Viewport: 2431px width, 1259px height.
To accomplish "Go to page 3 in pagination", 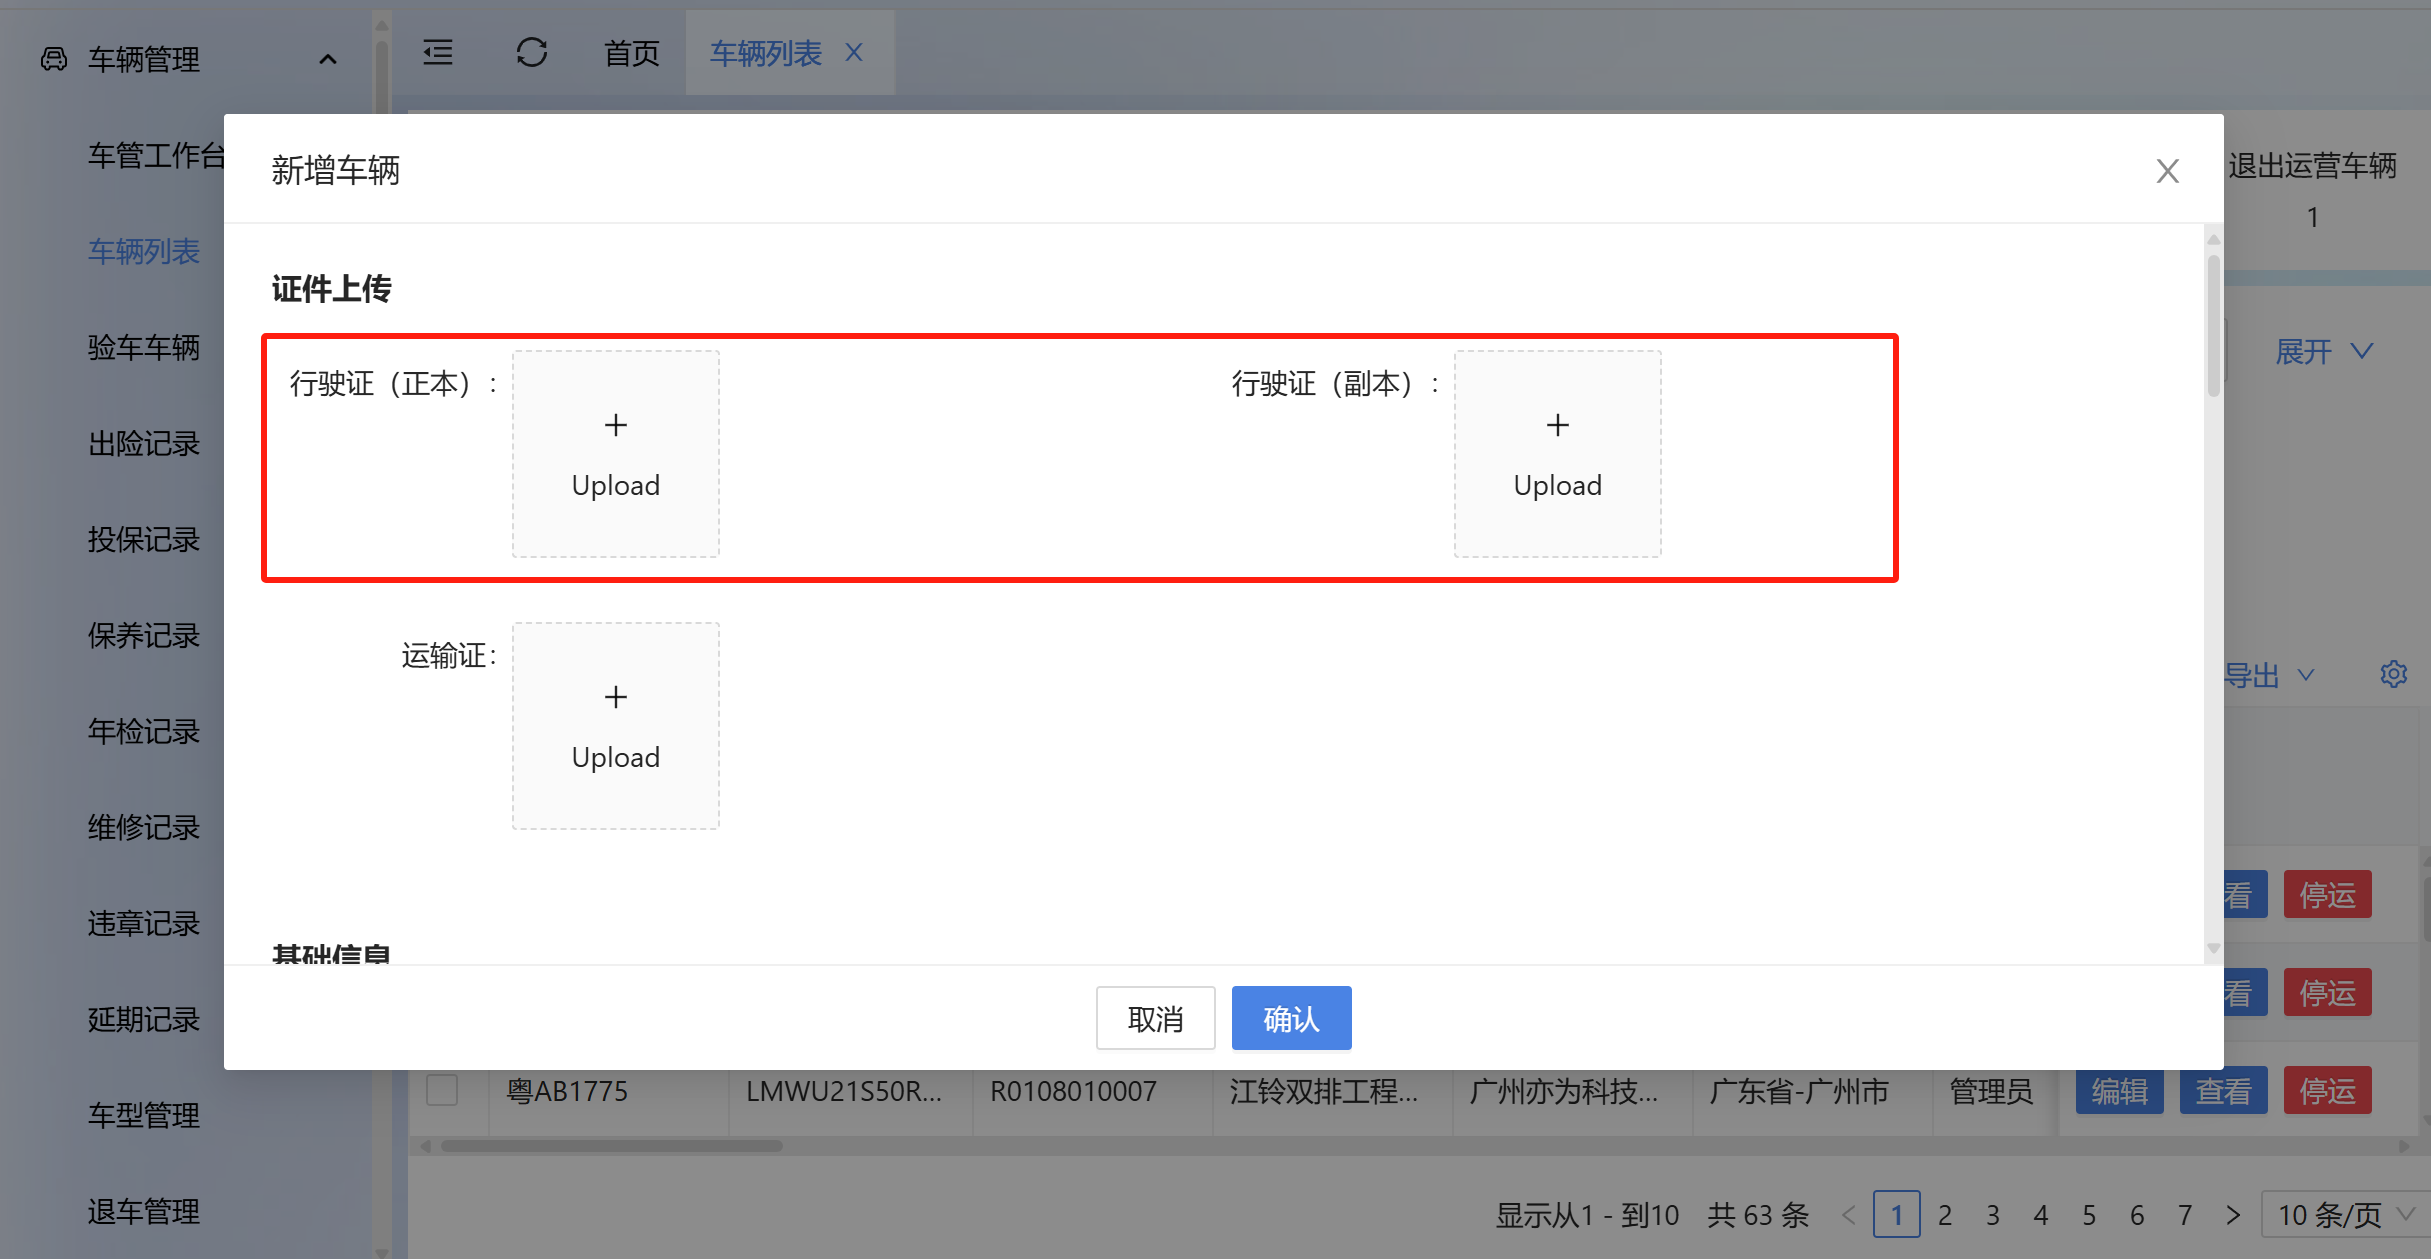I will point(1993,1215).
